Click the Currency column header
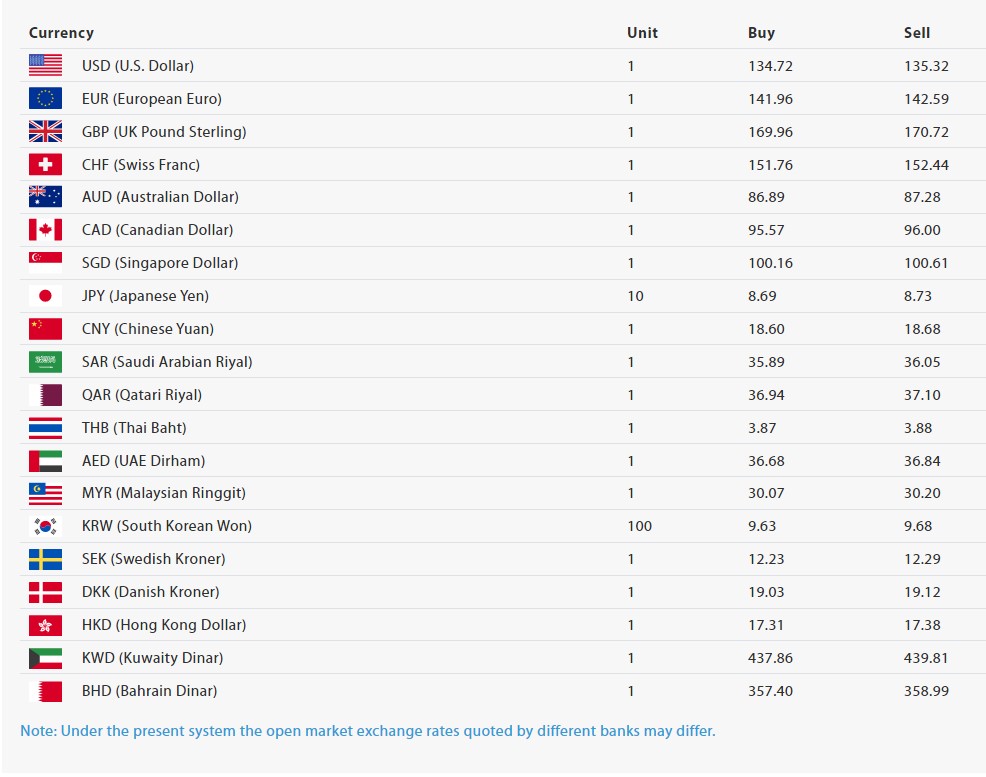986x777 pixels. click(61, 33)
